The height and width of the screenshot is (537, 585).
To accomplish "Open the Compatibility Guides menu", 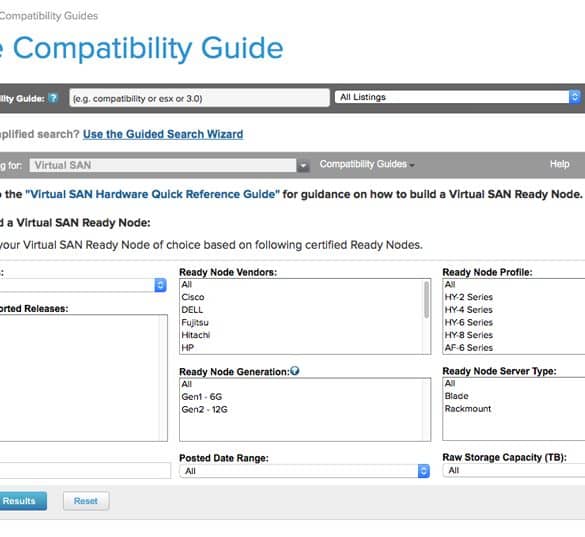I will pyautogui.click(x=367, y=164).
